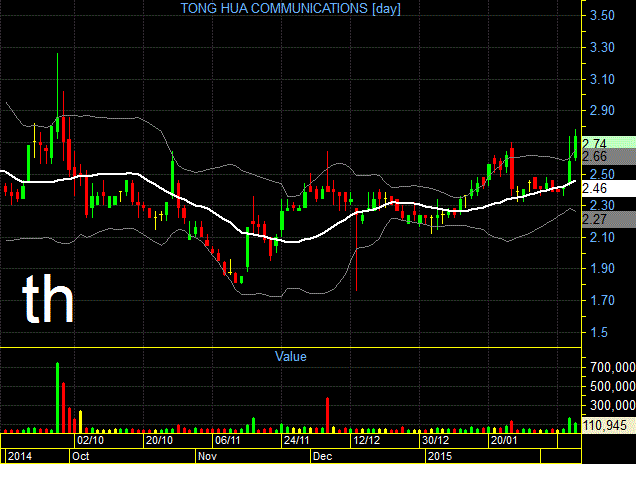Click the 110,945 current volume tag
The height and width of the screenshot is (484, 636).
click(609, 425)
